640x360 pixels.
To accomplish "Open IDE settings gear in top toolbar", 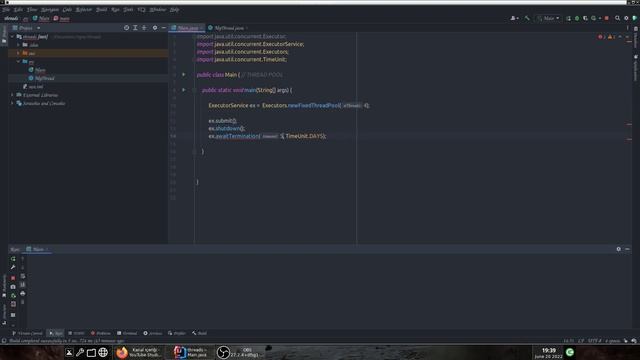I will (x=626, y=18).
